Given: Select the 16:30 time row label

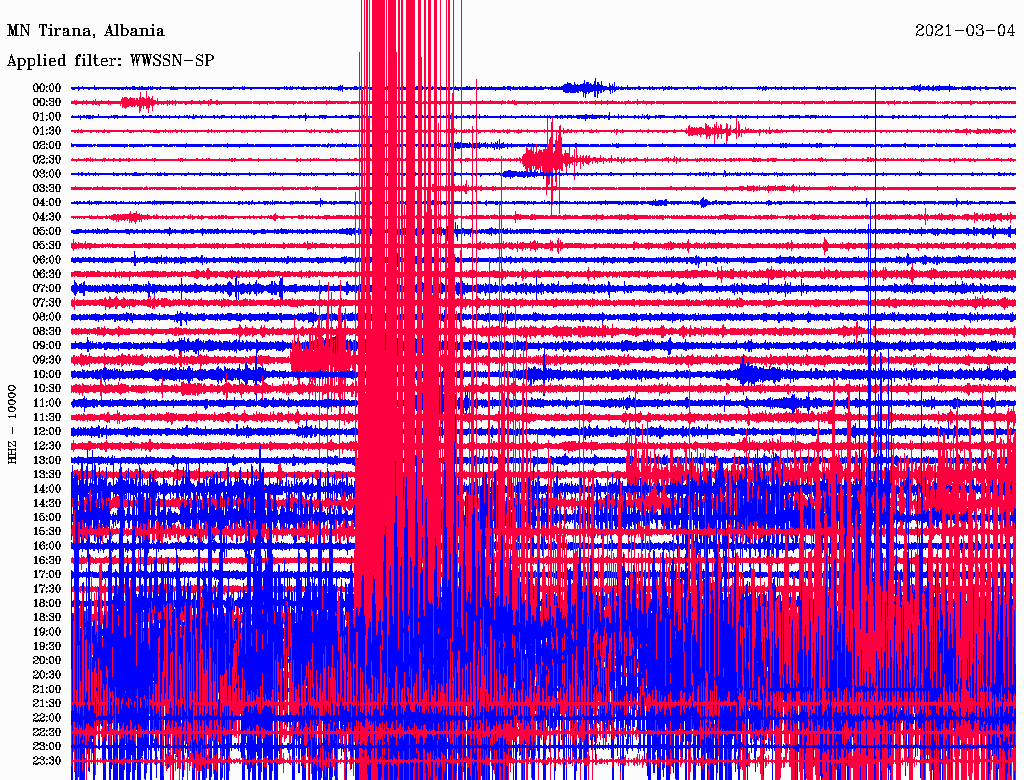Looking at the screenshot, I should 47,561.
